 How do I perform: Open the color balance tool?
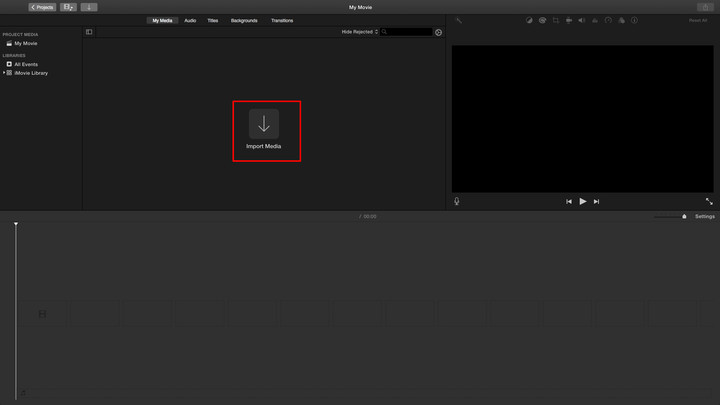click(530, 20)
